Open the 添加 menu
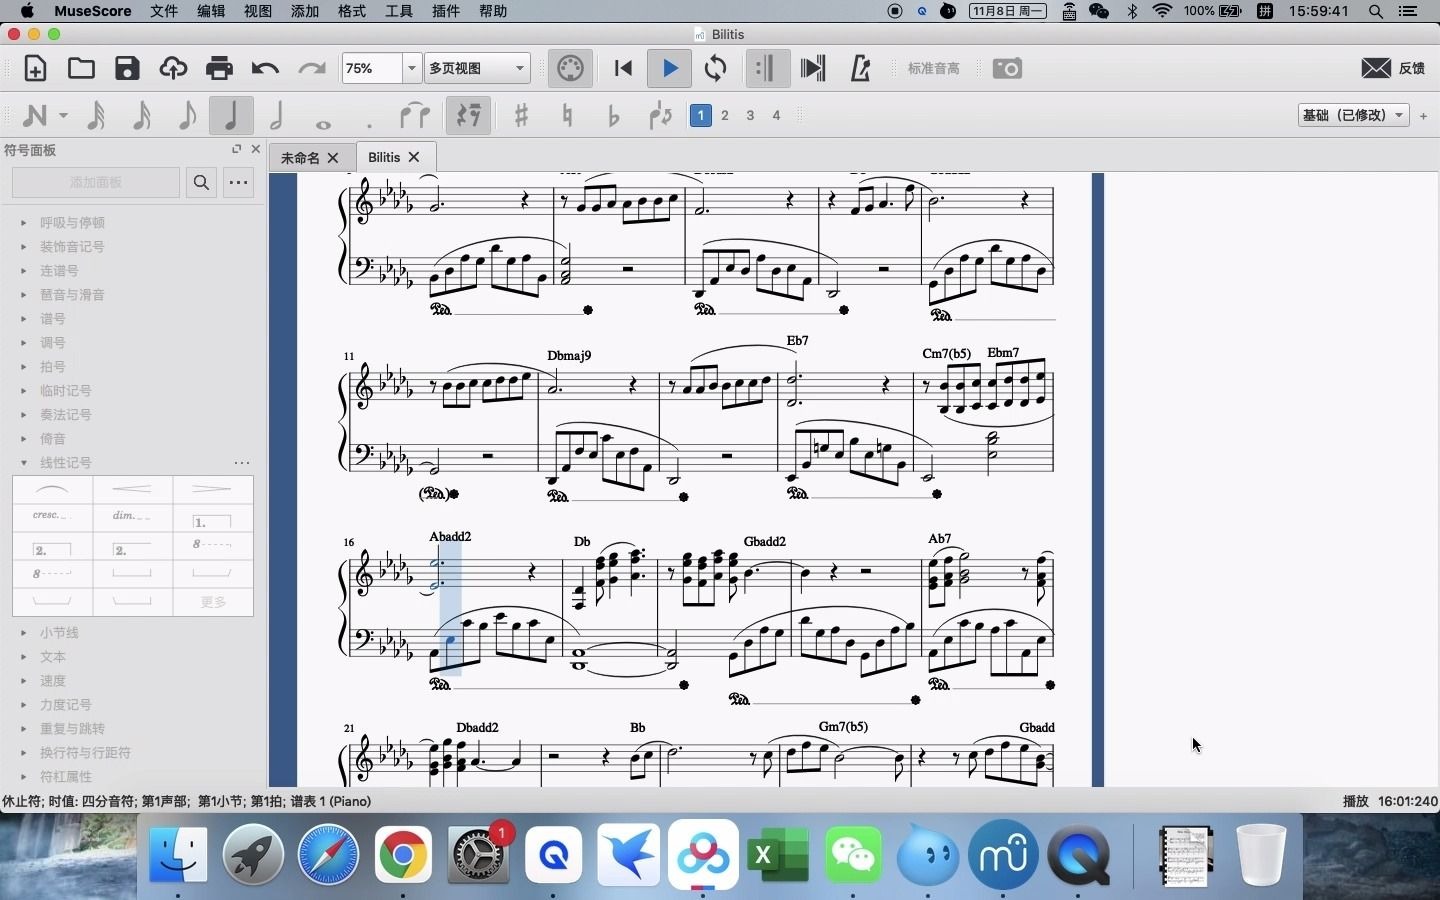The width and height of the screenshot is (1440, 900). (x=305, y=11)
